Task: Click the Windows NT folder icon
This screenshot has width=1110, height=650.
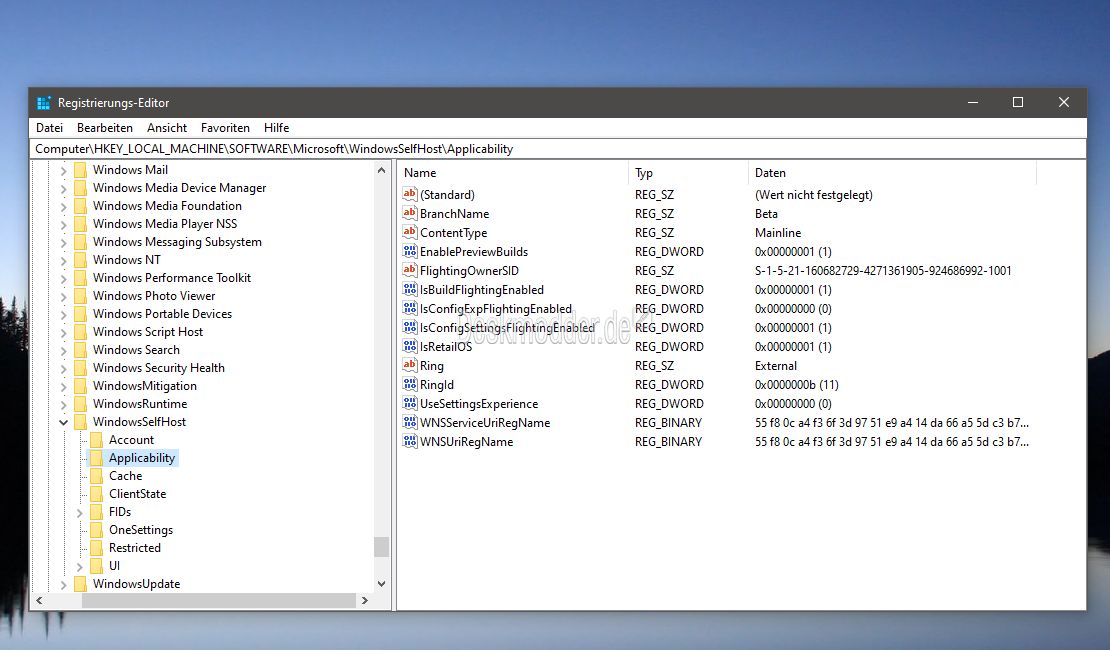Action: click(x=80, y=260)
